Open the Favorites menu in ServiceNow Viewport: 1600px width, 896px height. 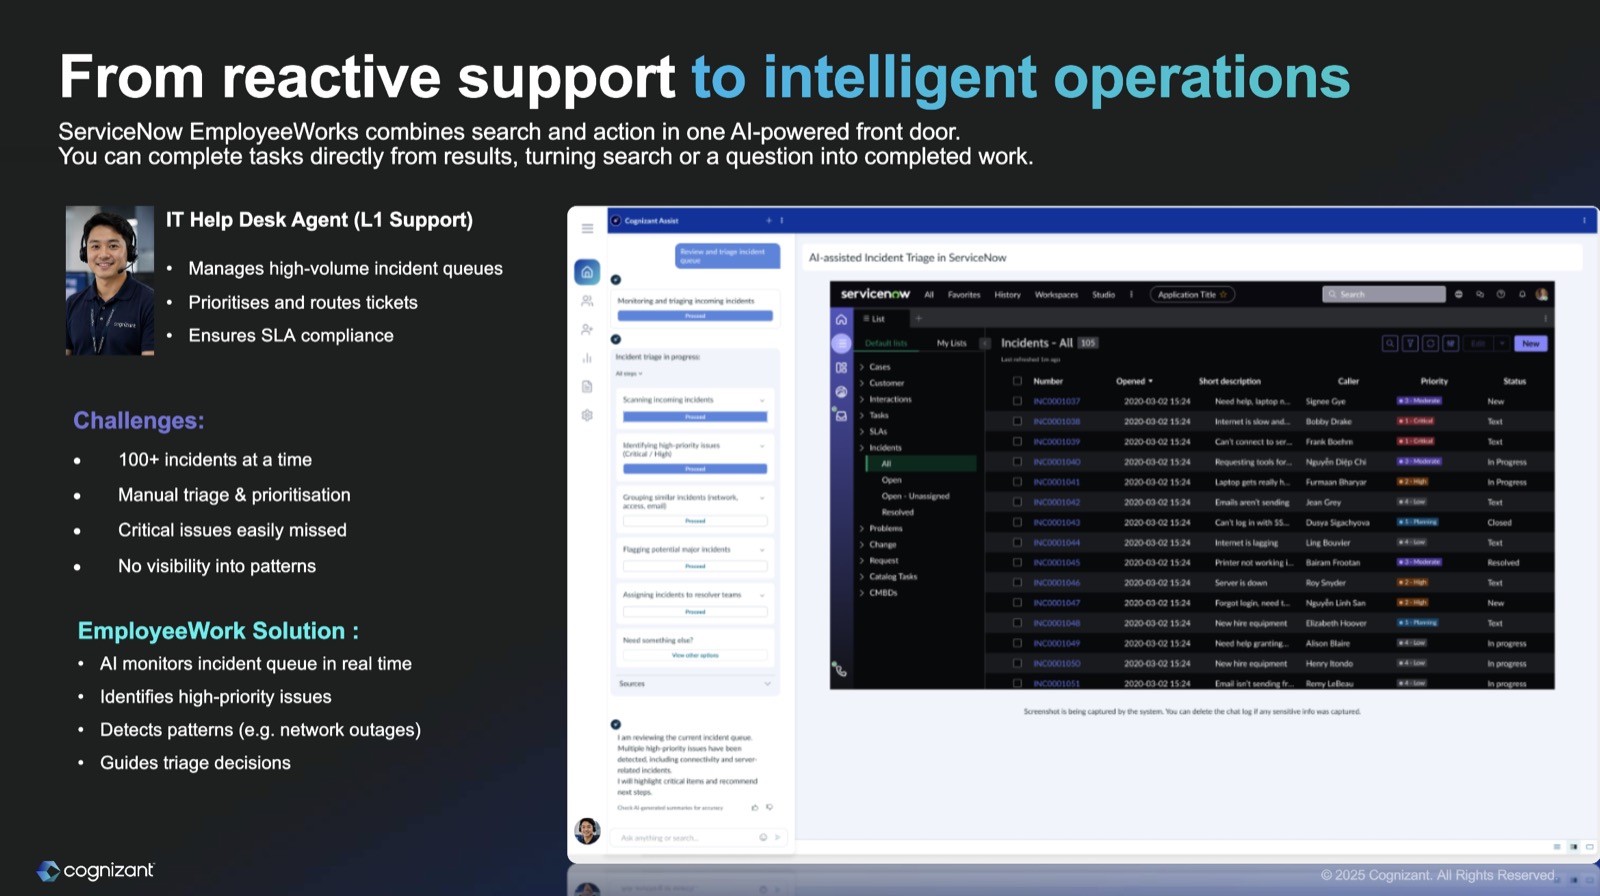(x=964, y=295)
